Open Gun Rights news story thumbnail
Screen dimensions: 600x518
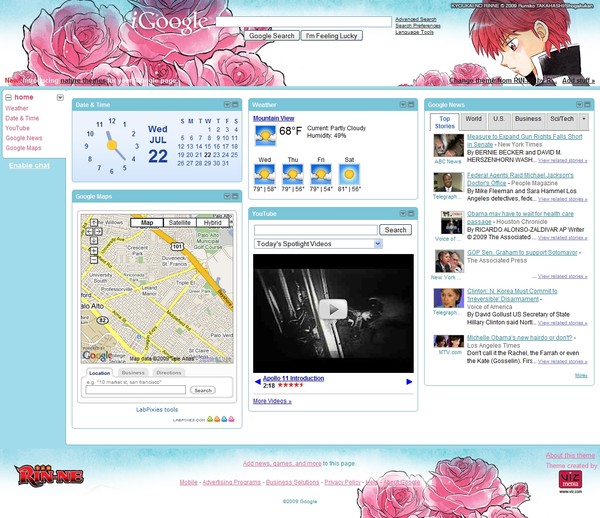tap(448, 145)
